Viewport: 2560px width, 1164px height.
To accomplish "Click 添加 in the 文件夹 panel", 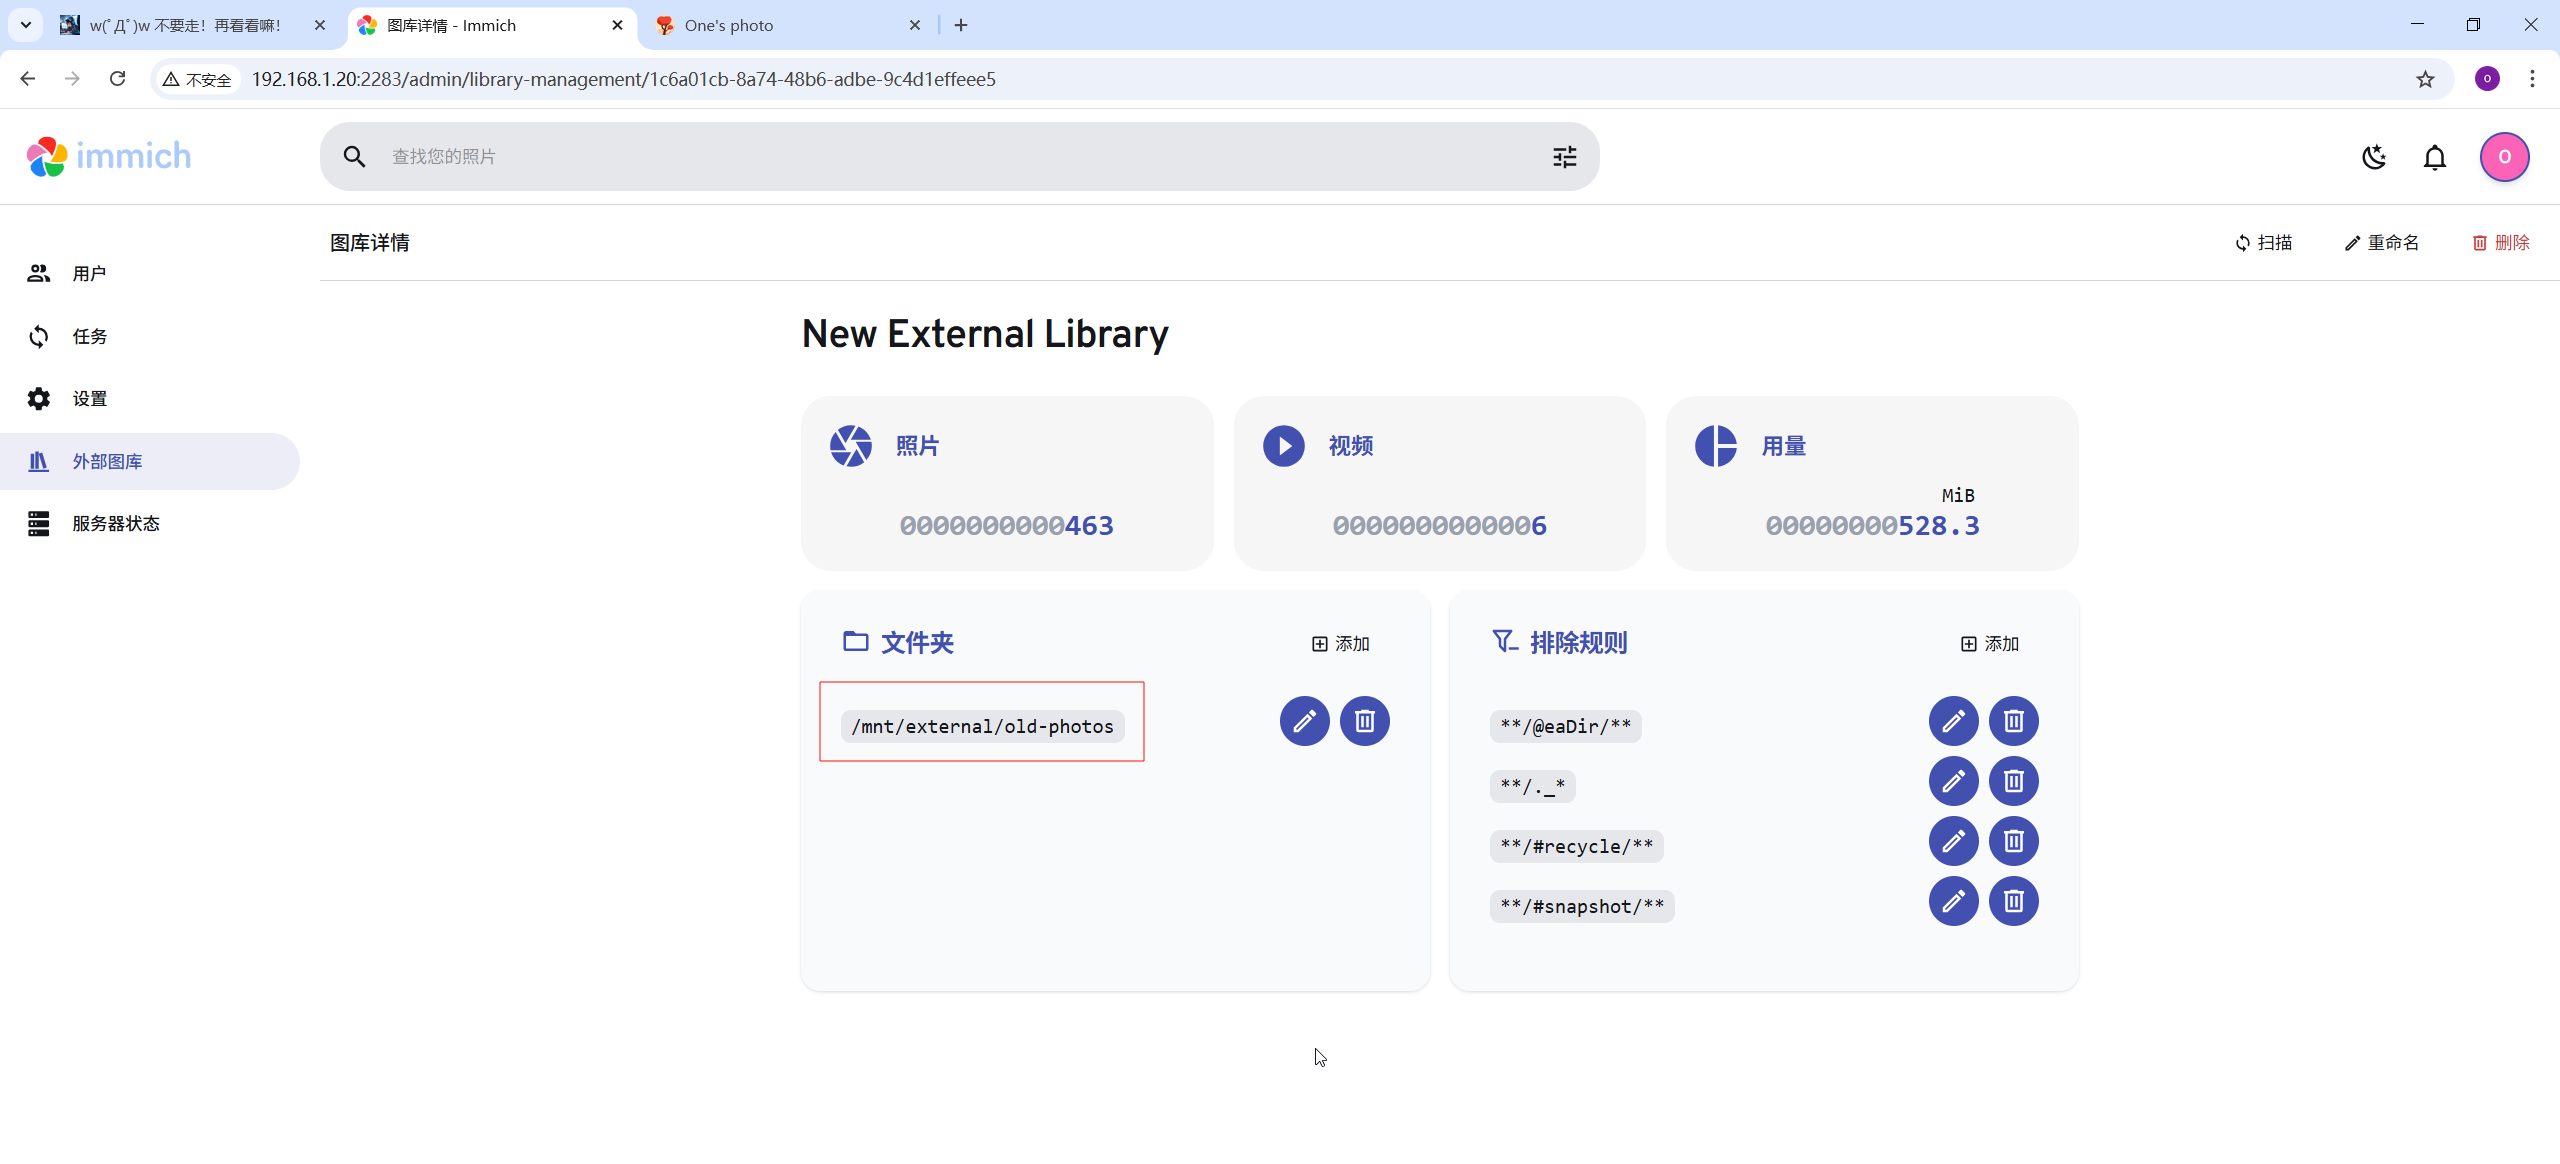I will 1341,643.
